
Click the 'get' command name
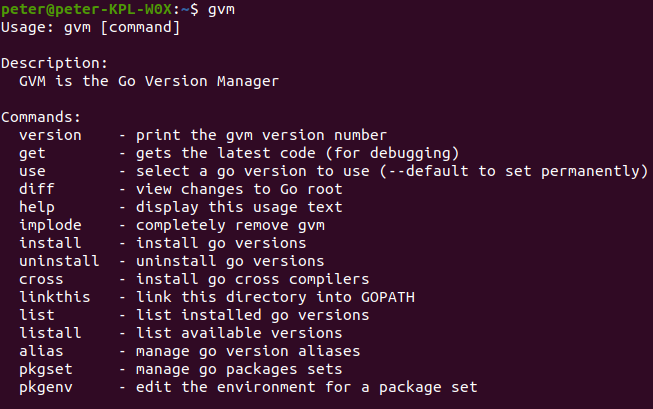(31, 152)
